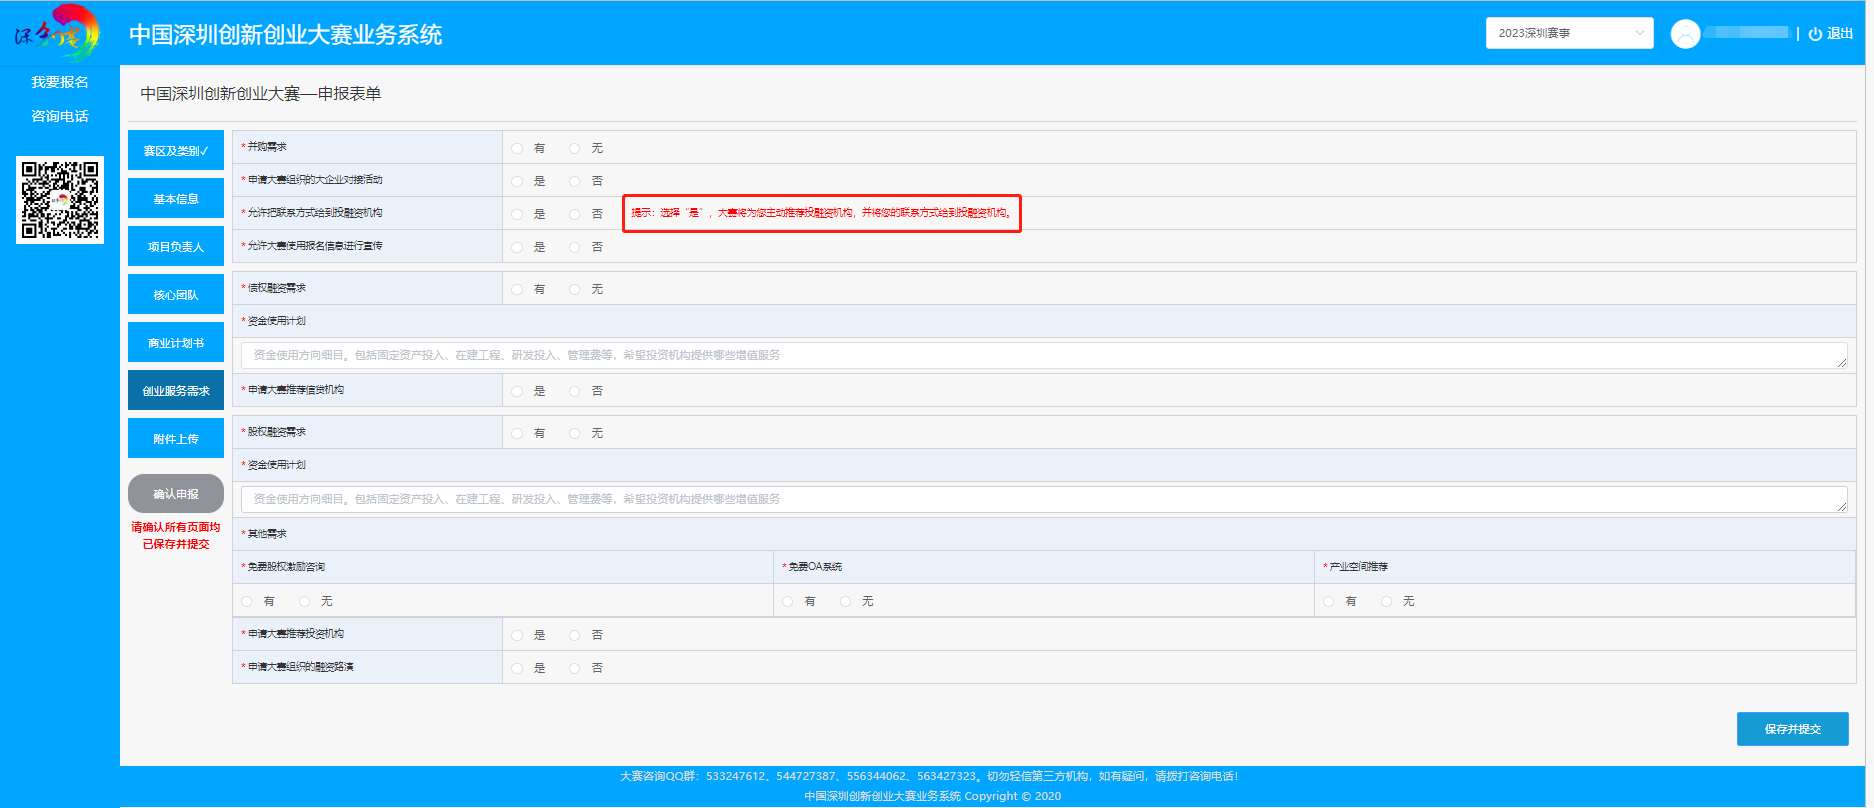Select 否 for 申请大赛组织的融资路演
This screenshot has height=808, width=1874.
[x=575, y=668]
